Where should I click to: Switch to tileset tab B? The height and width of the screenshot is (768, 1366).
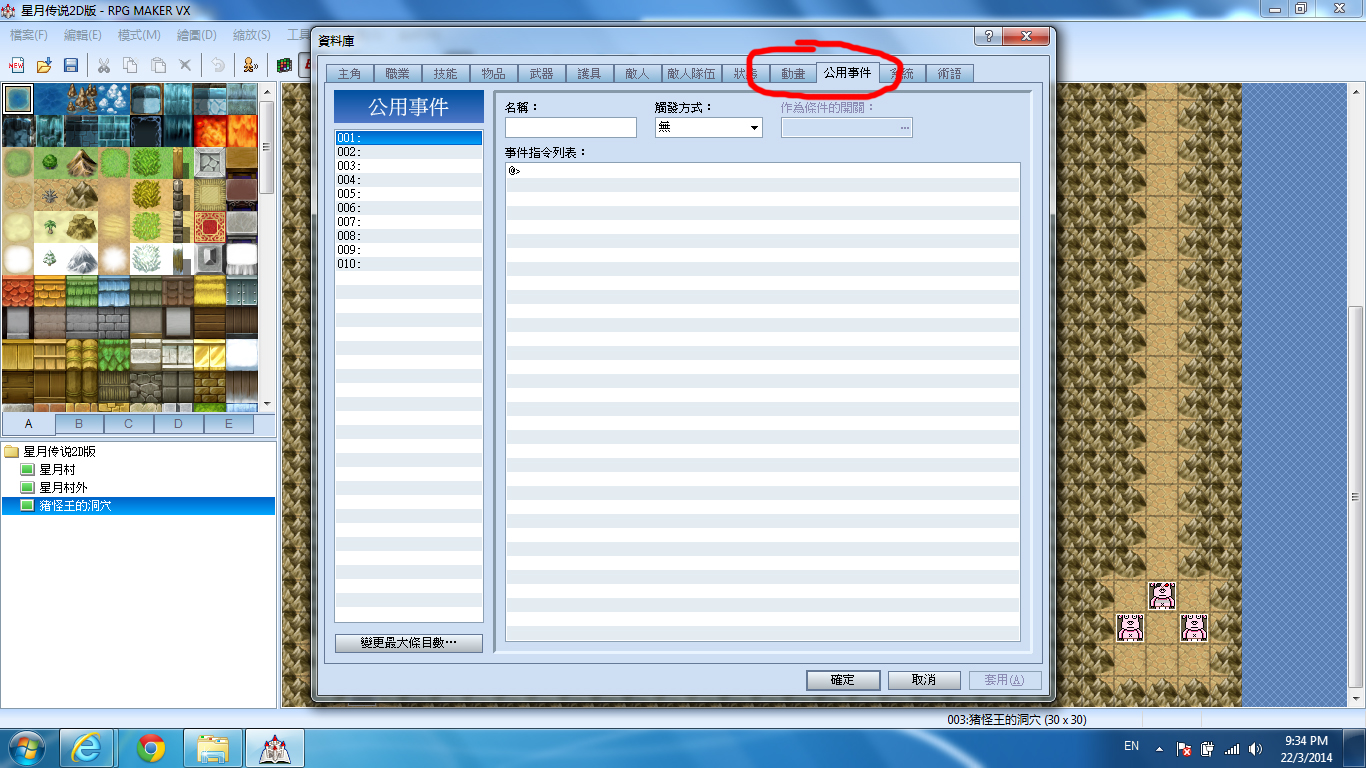point(79,423)
